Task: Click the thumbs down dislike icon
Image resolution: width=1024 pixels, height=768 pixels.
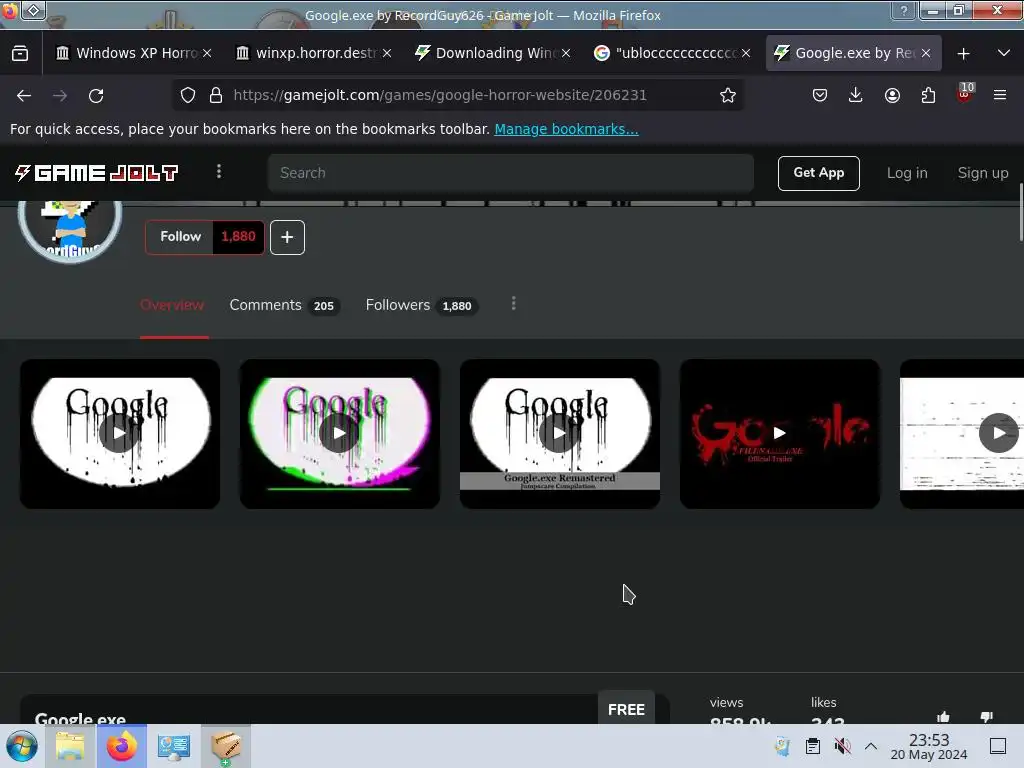Action: pyautogui.click(x=986, y=717)
